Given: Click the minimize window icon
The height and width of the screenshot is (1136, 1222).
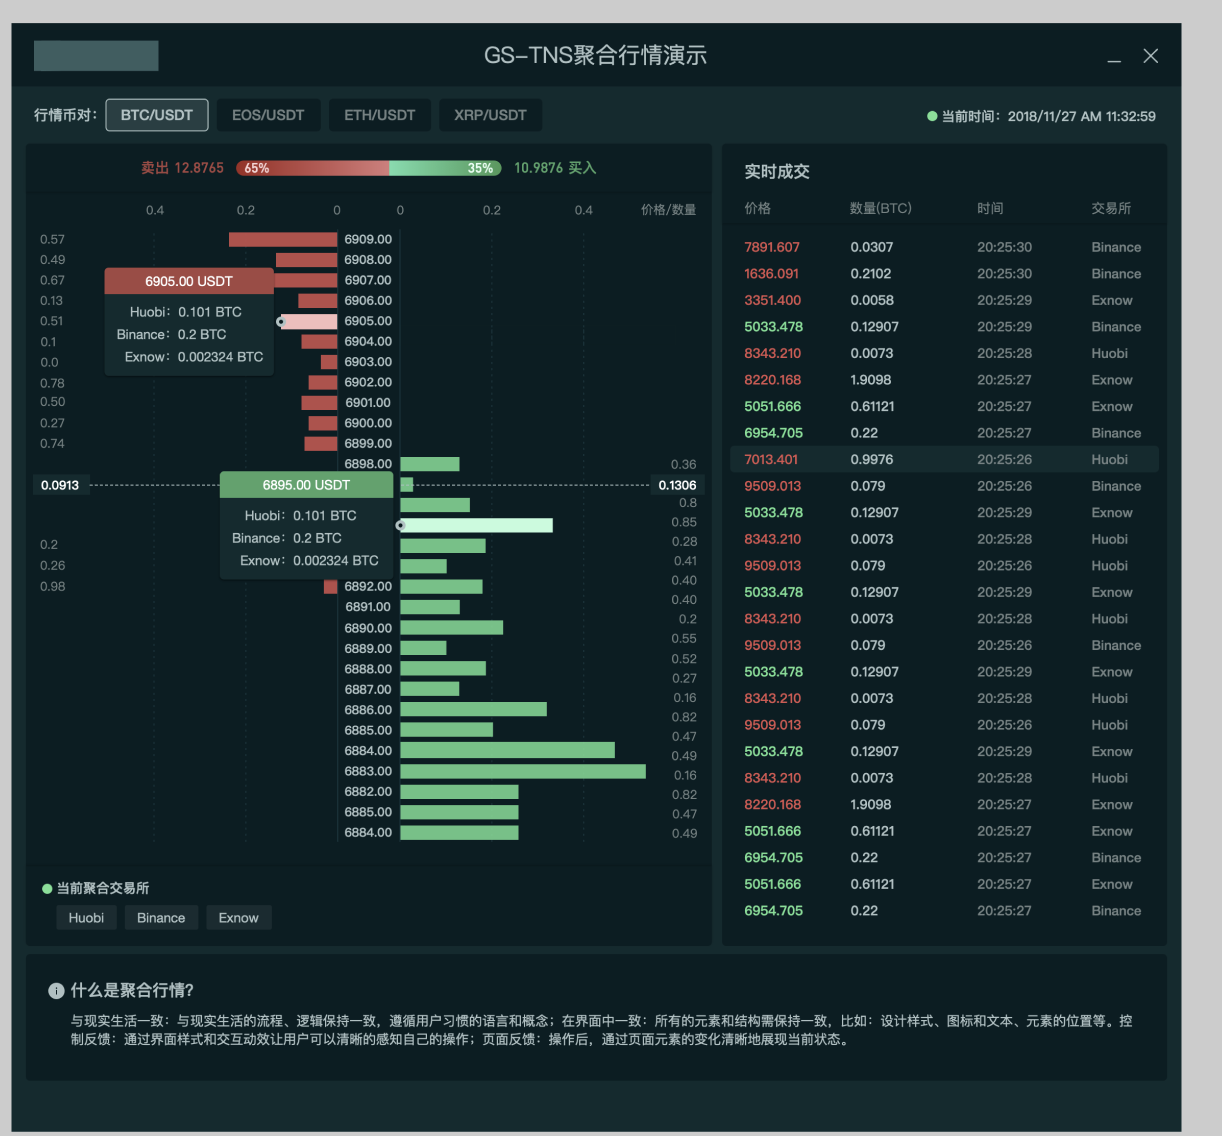Looking at the screenshot, I should click(1114, 57).
